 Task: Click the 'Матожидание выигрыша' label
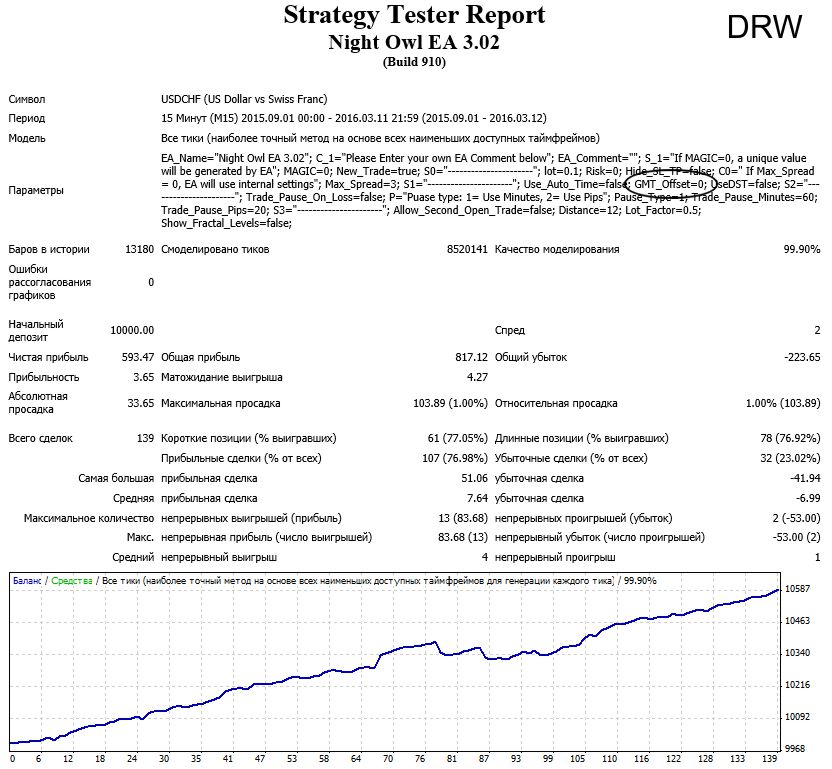point(222,378)
